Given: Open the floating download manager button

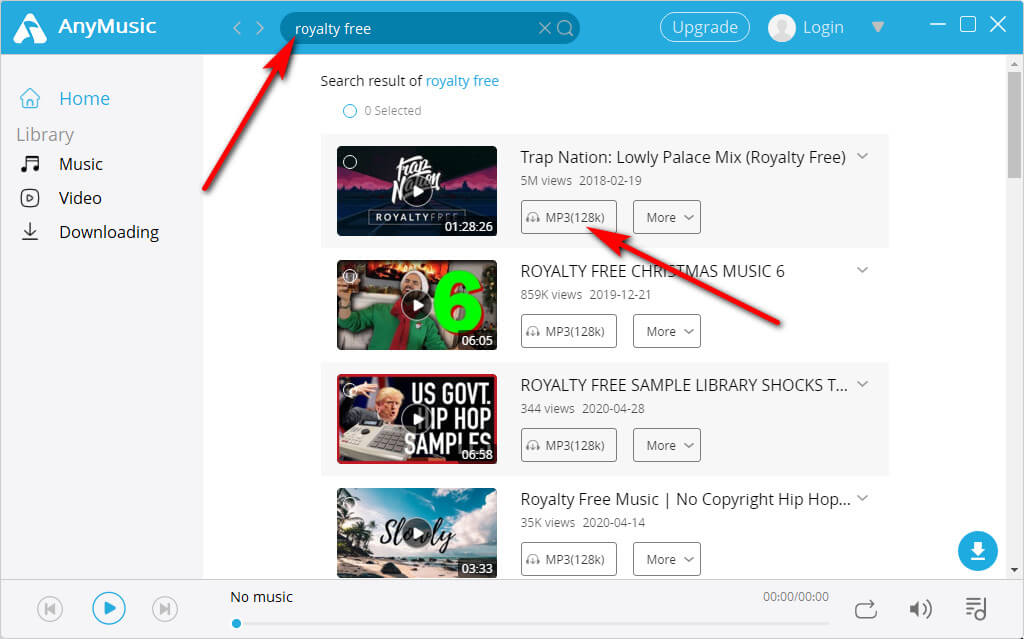Looking at the screenshot, I should tap(977, 551).
